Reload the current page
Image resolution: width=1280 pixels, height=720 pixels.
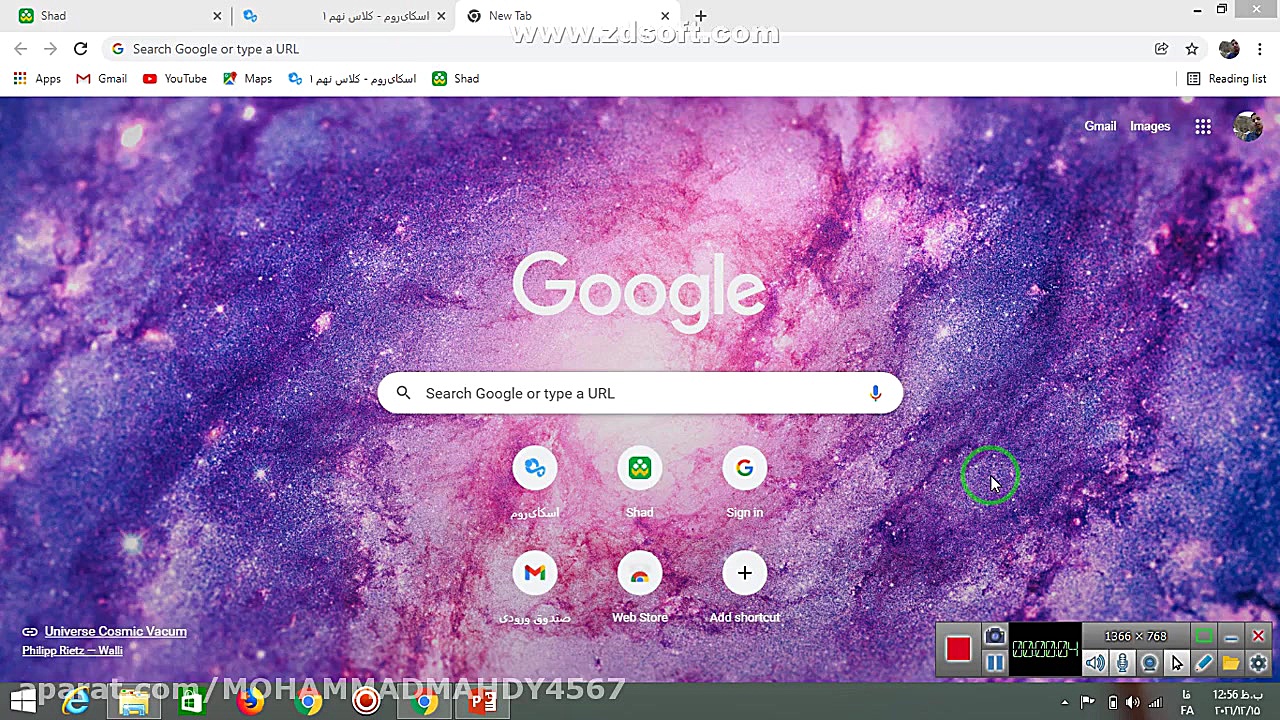(x=80, y=49)
